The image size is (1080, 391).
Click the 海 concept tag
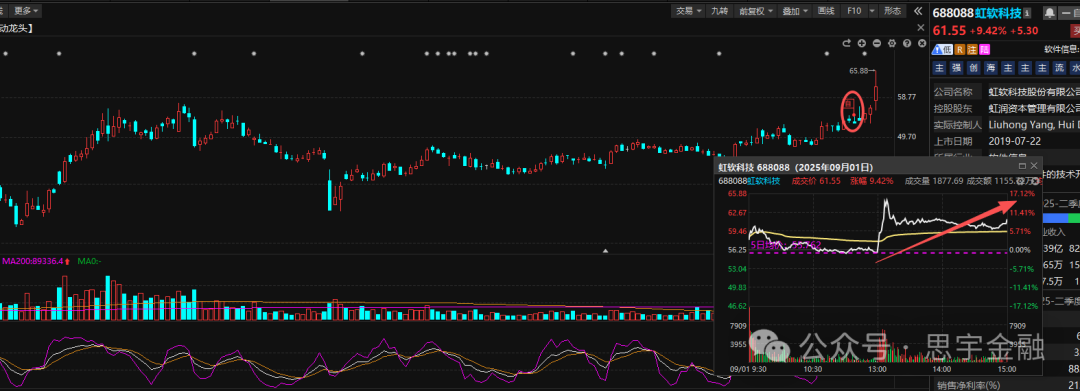click(x=990, y=68)
